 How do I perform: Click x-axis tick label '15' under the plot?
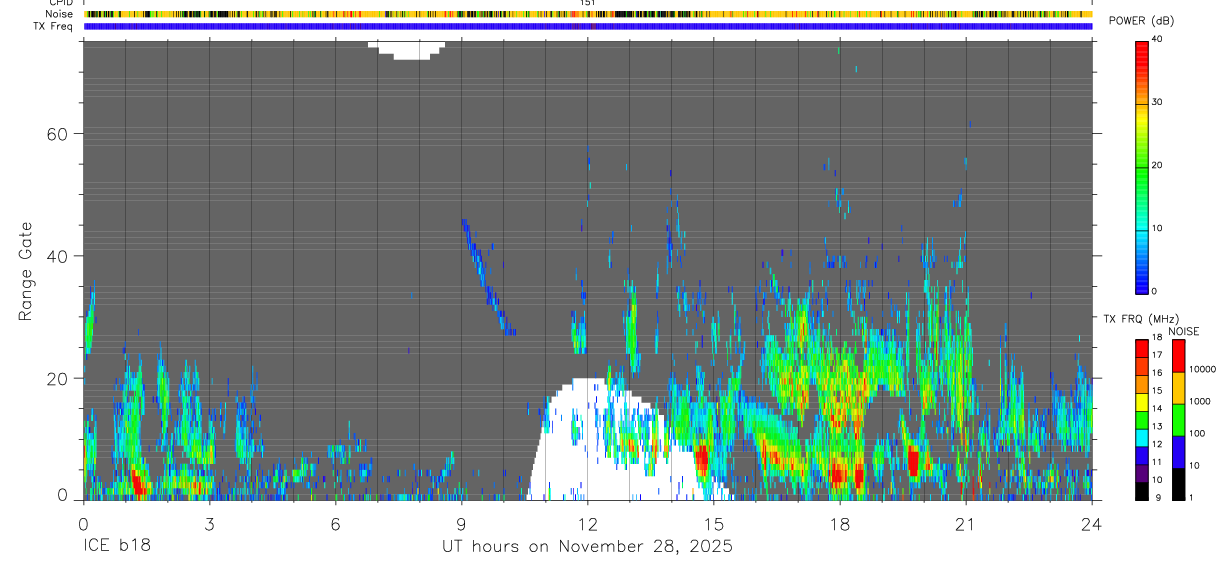click(x=714, y=523)
